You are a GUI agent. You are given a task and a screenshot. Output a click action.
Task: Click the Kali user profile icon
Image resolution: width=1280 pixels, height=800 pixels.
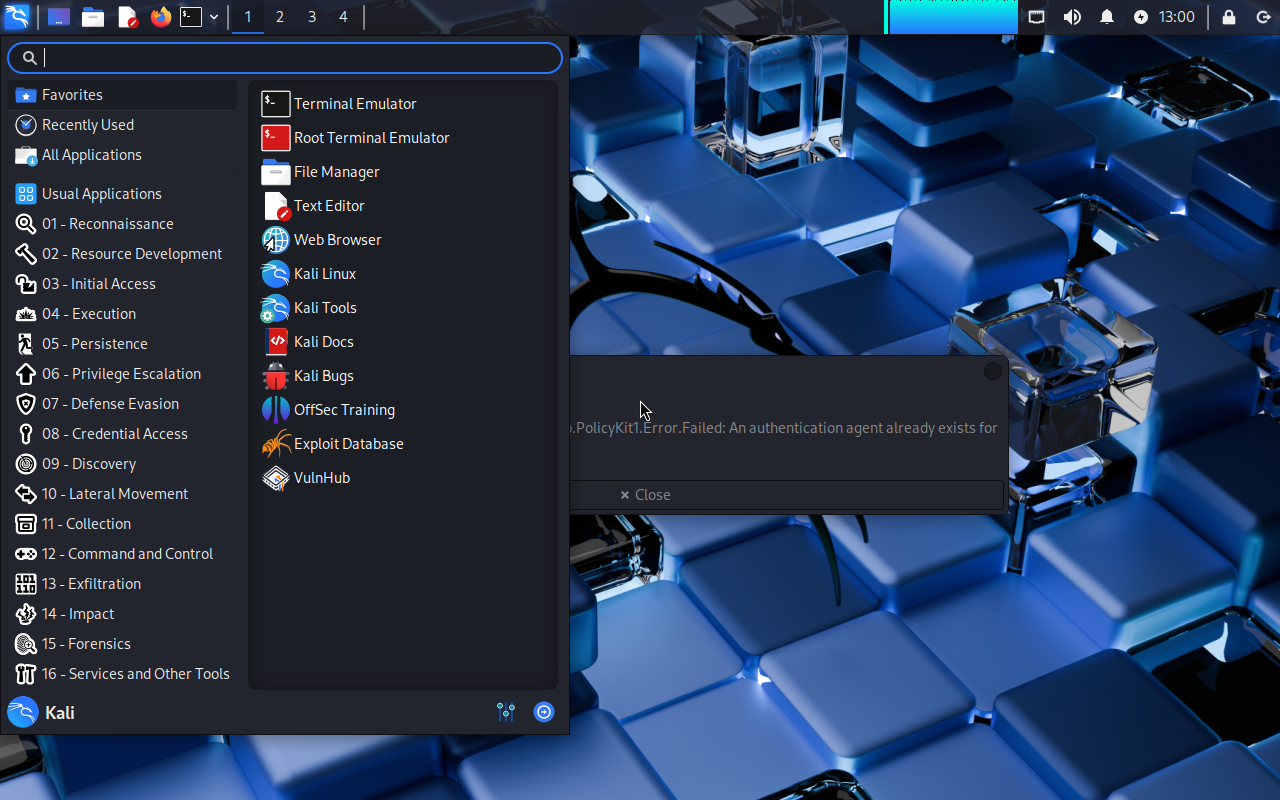[x=22, y=712]
